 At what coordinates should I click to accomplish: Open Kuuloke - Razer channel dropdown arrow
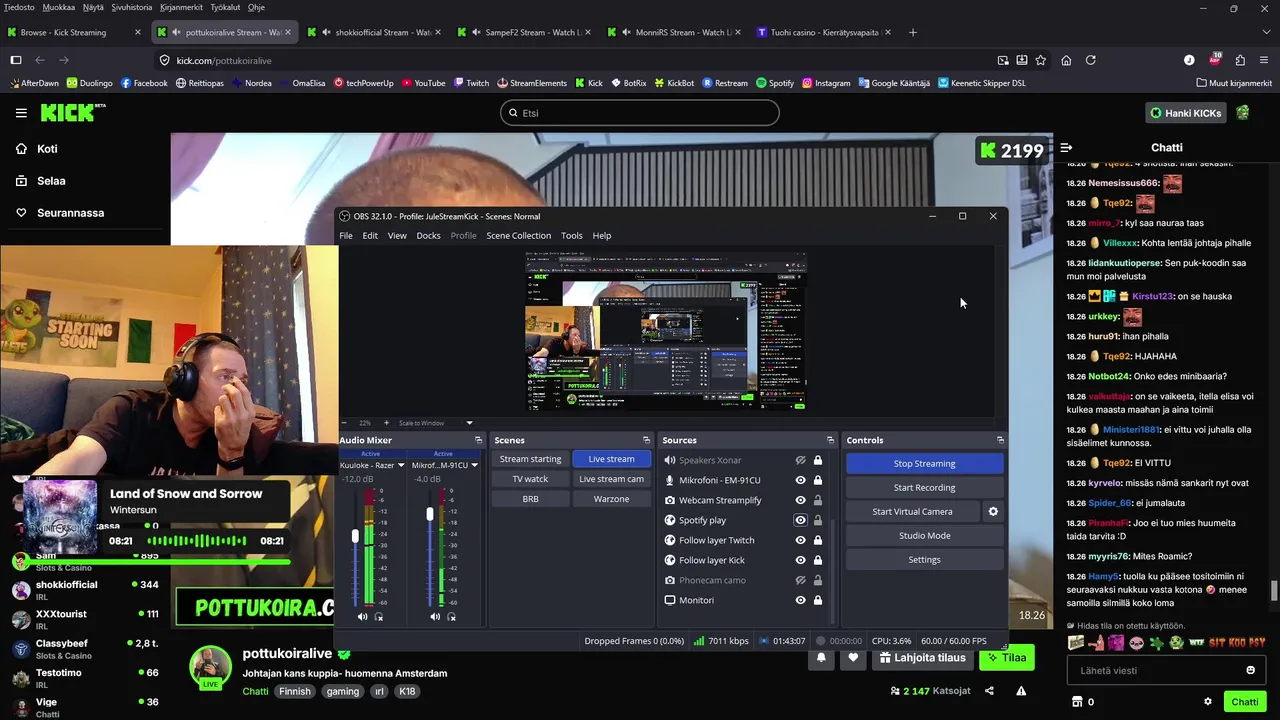(401, 465)
